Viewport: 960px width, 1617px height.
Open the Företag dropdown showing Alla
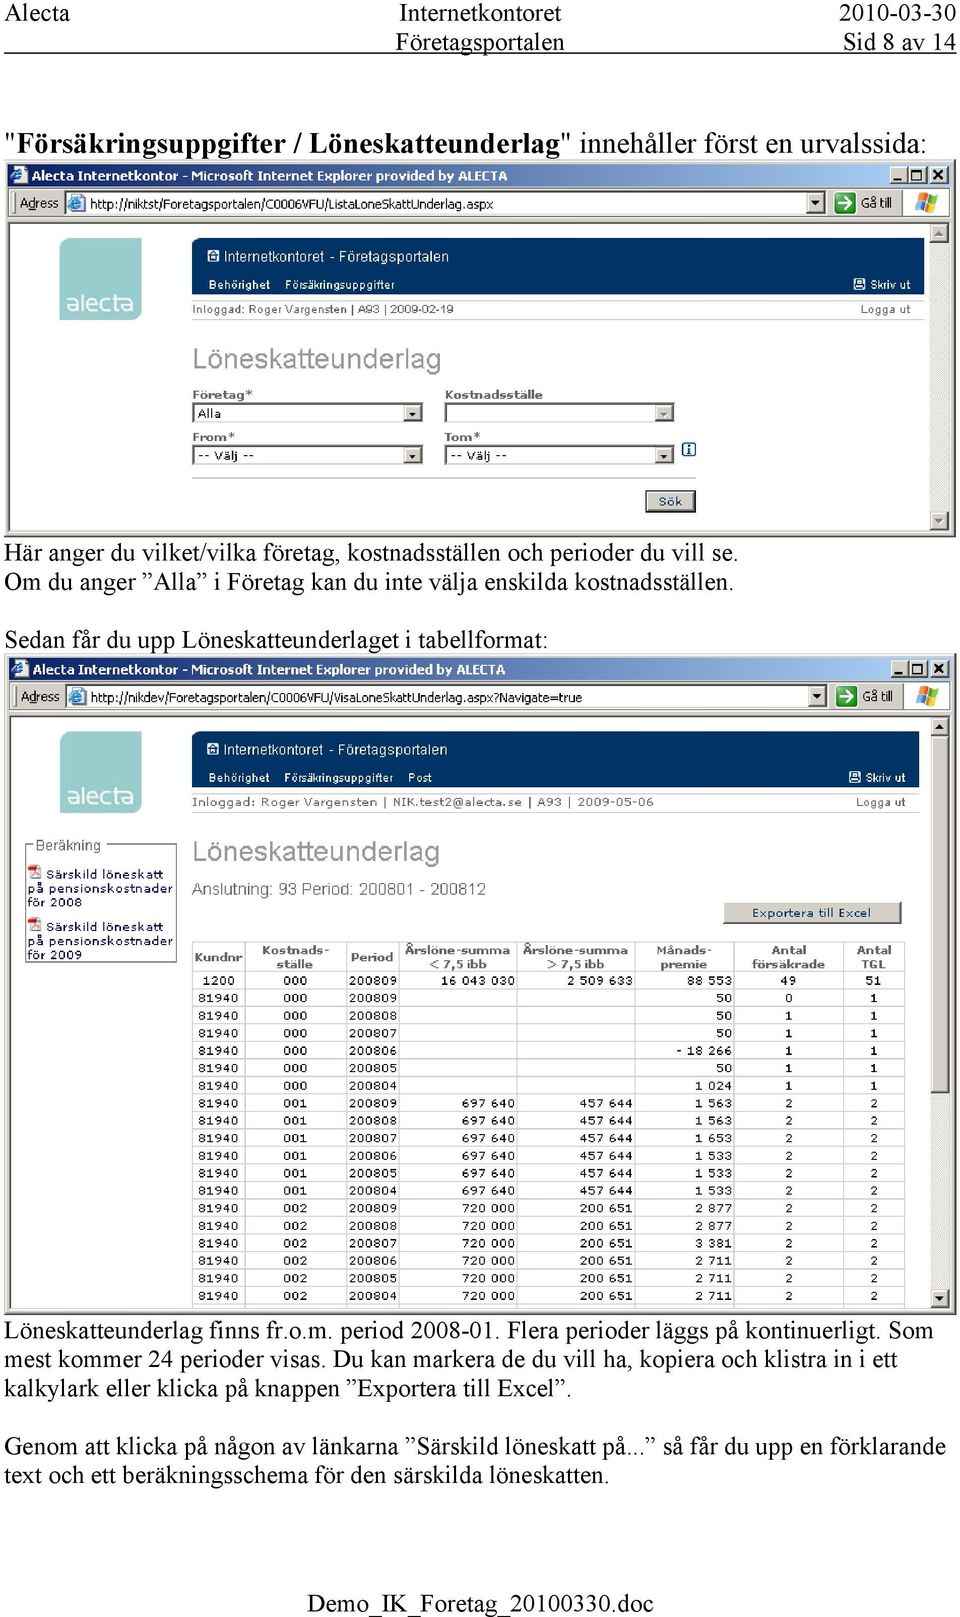[x=307, y=413]
